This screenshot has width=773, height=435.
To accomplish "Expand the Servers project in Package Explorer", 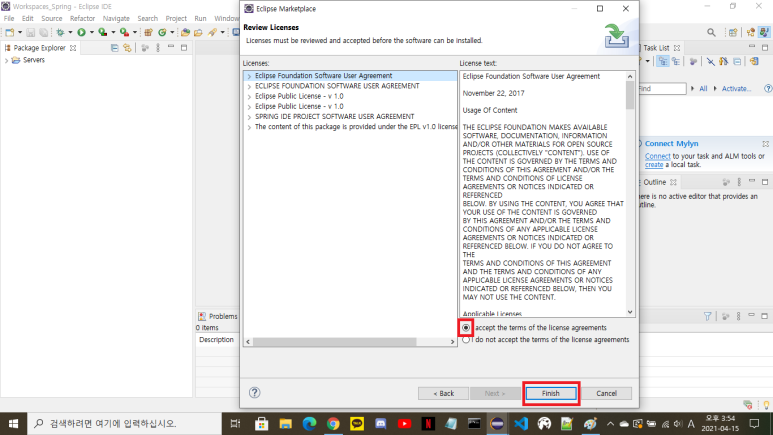I will point(6,60).
